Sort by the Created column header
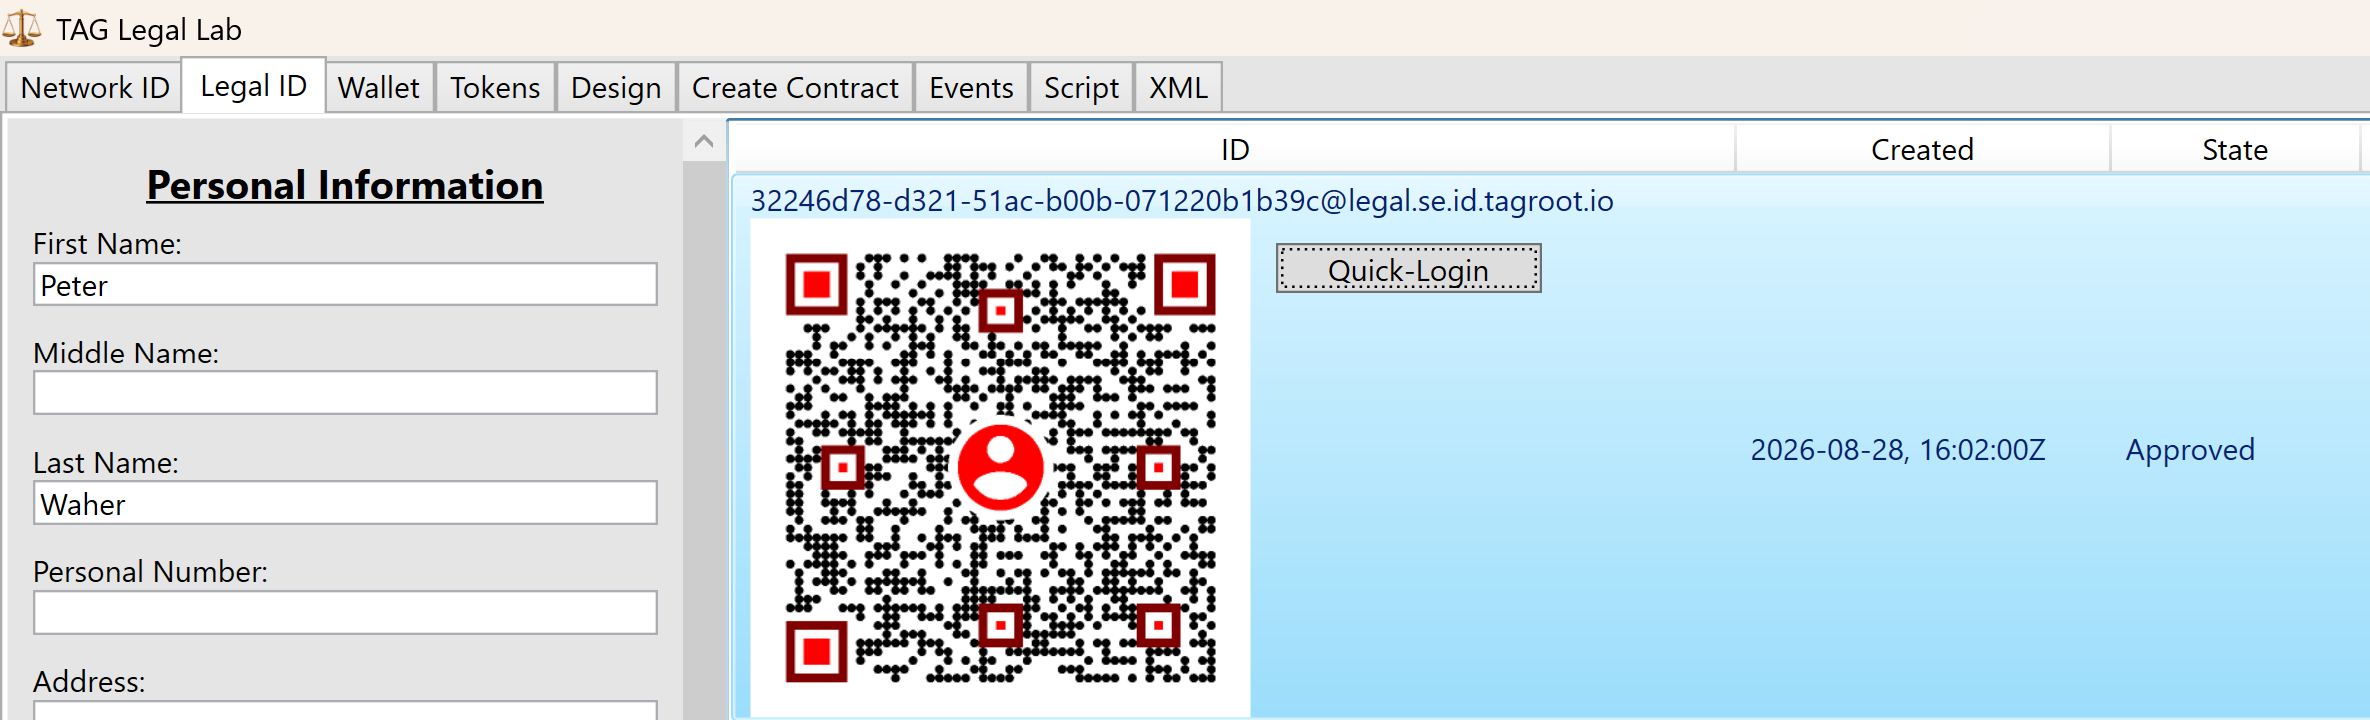Viewport: 2370px width, 720px height. pos(1922,150)
